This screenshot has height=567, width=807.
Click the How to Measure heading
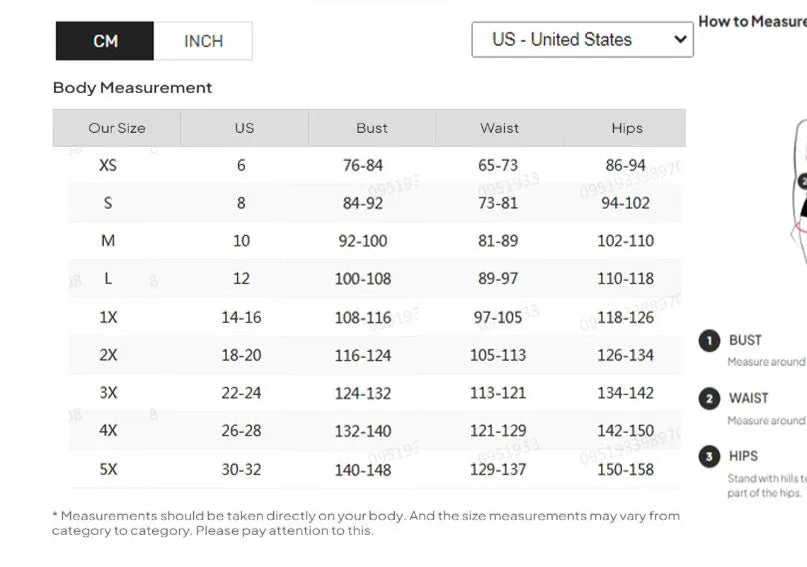(752, 21)
